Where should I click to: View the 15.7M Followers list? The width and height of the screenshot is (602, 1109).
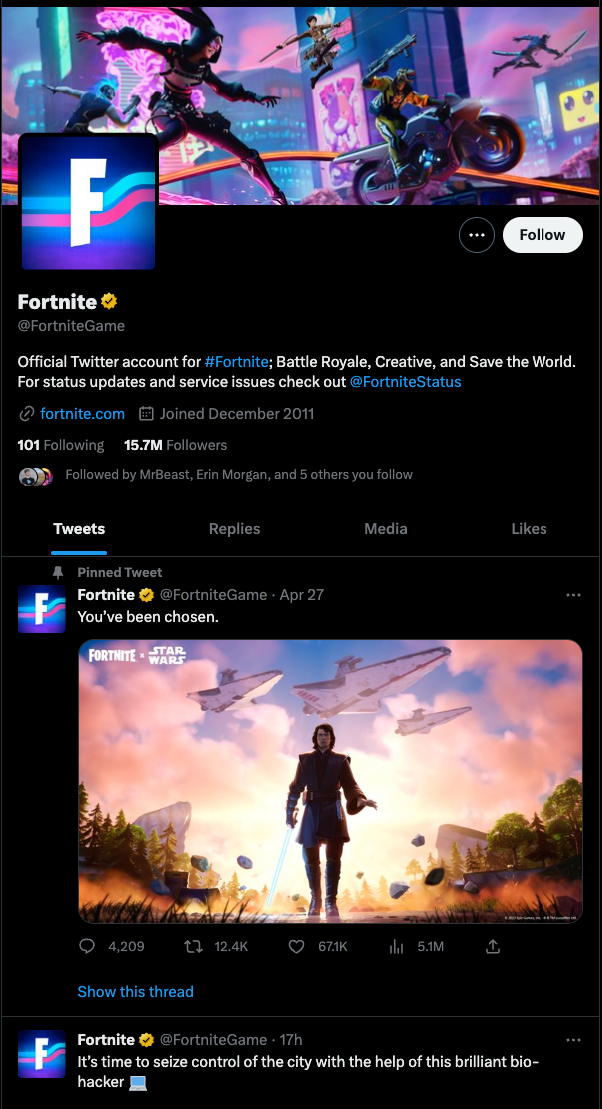pyautogui.click(x=175, y=445)
